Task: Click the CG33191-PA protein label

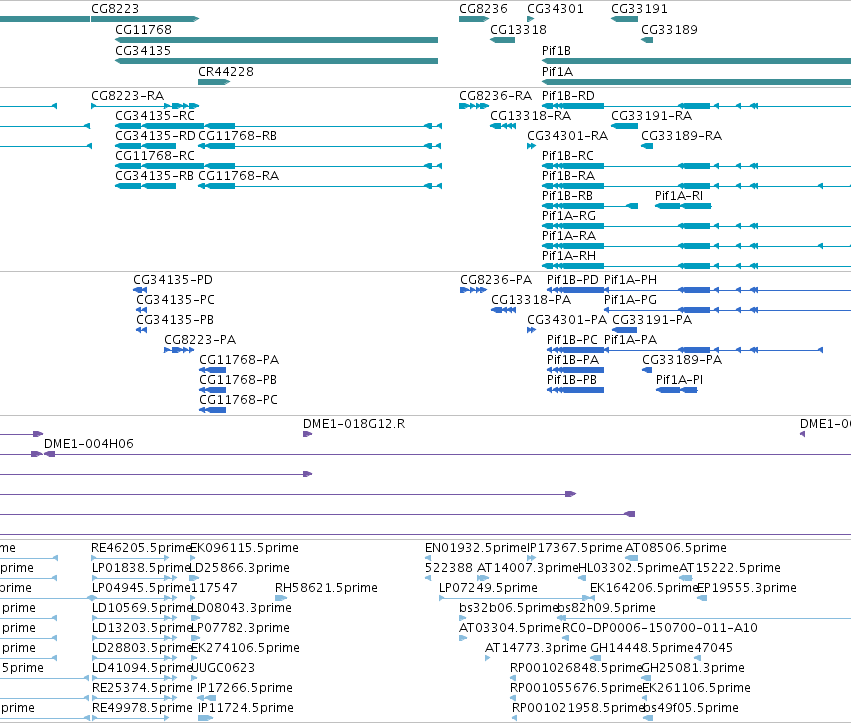Action: (x=652, y=320)
